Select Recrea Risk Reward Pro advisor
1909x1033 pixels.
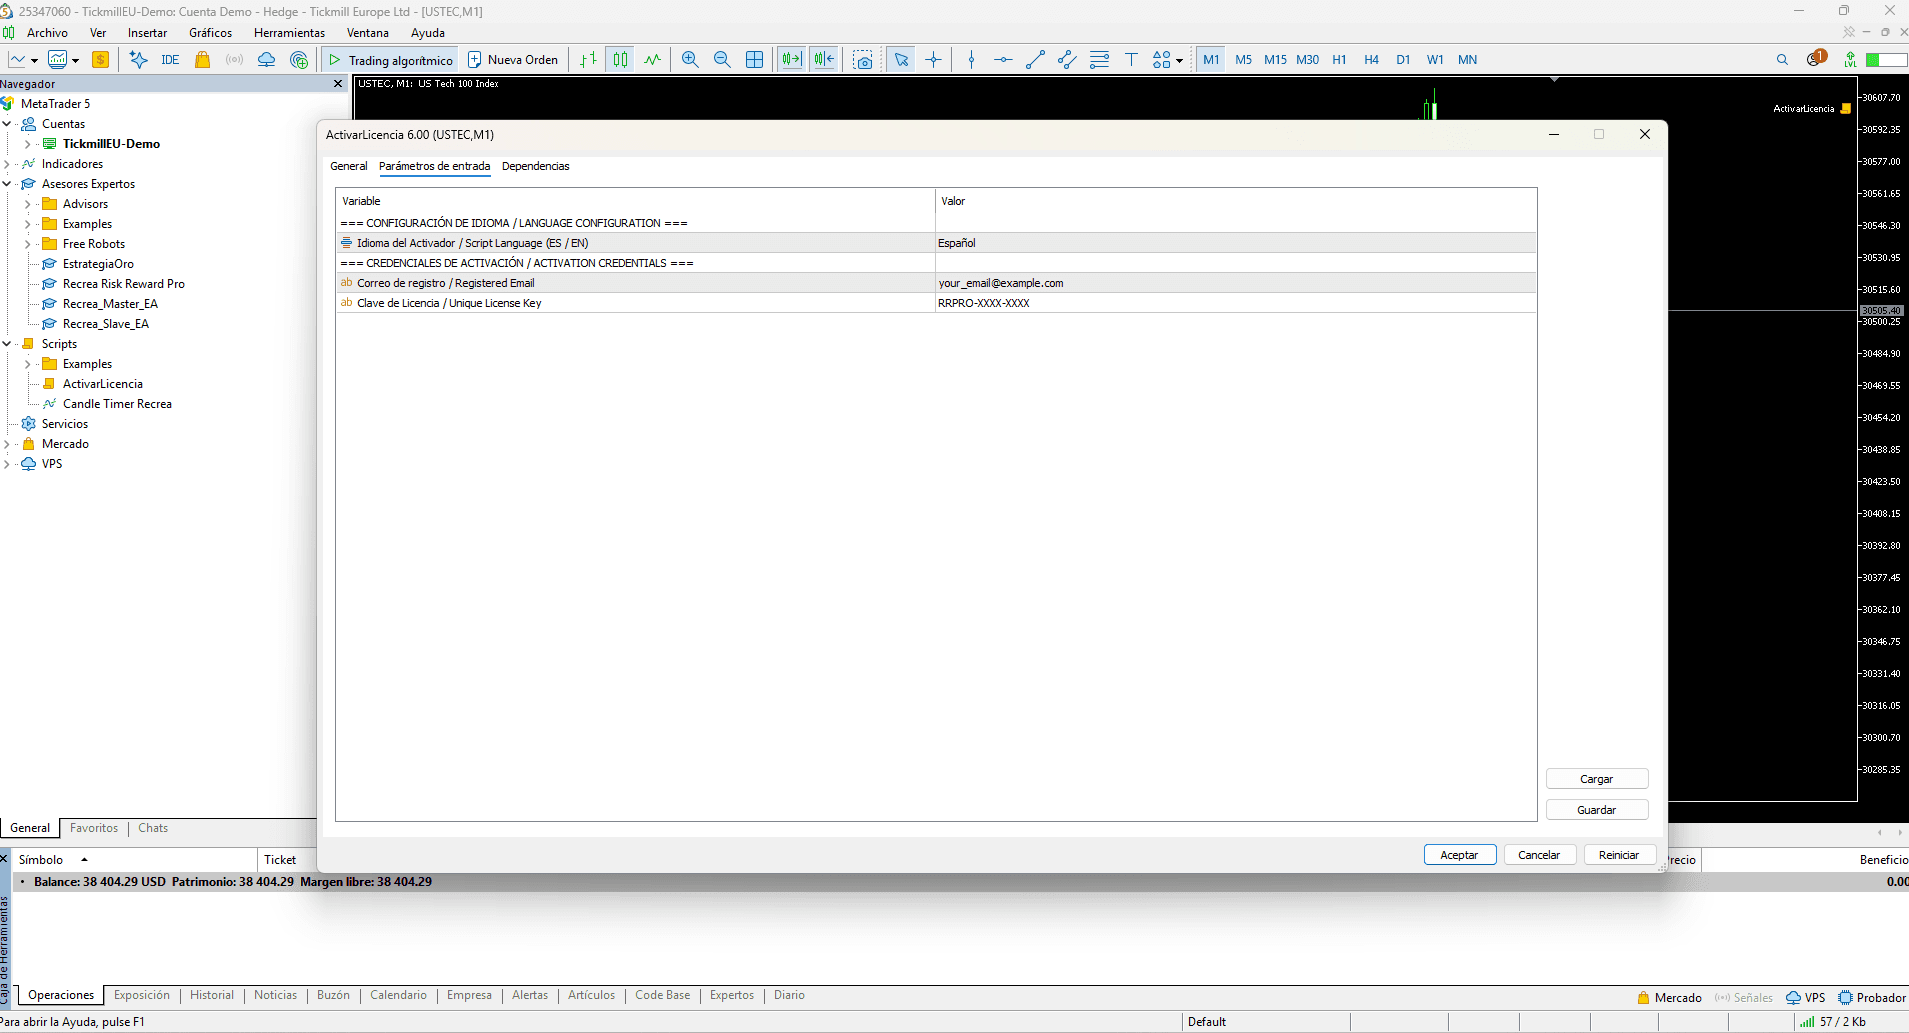click(123, 284)
